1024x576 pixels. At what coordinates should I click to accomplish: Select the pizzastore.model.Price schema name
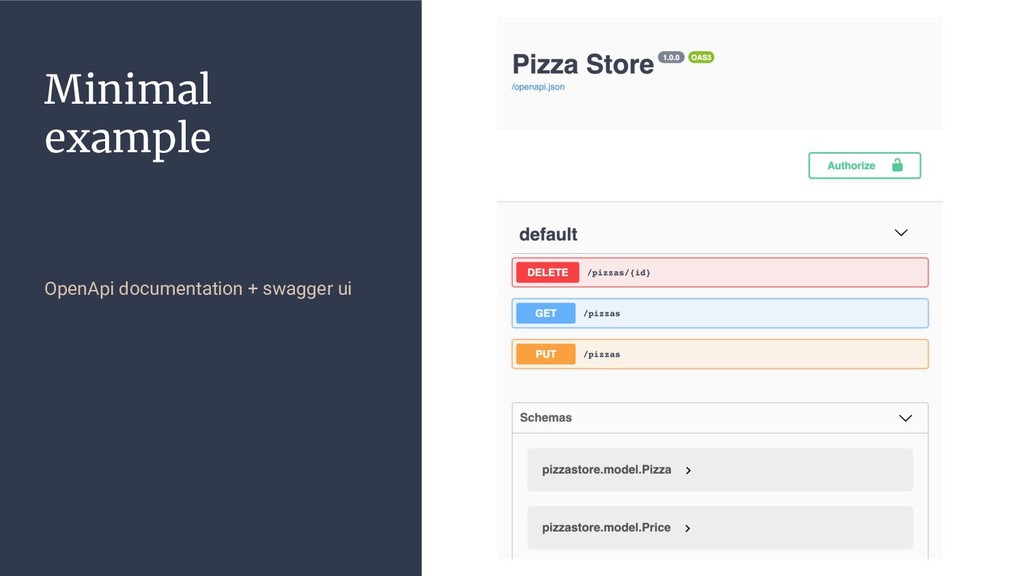(x=606, y=528)
